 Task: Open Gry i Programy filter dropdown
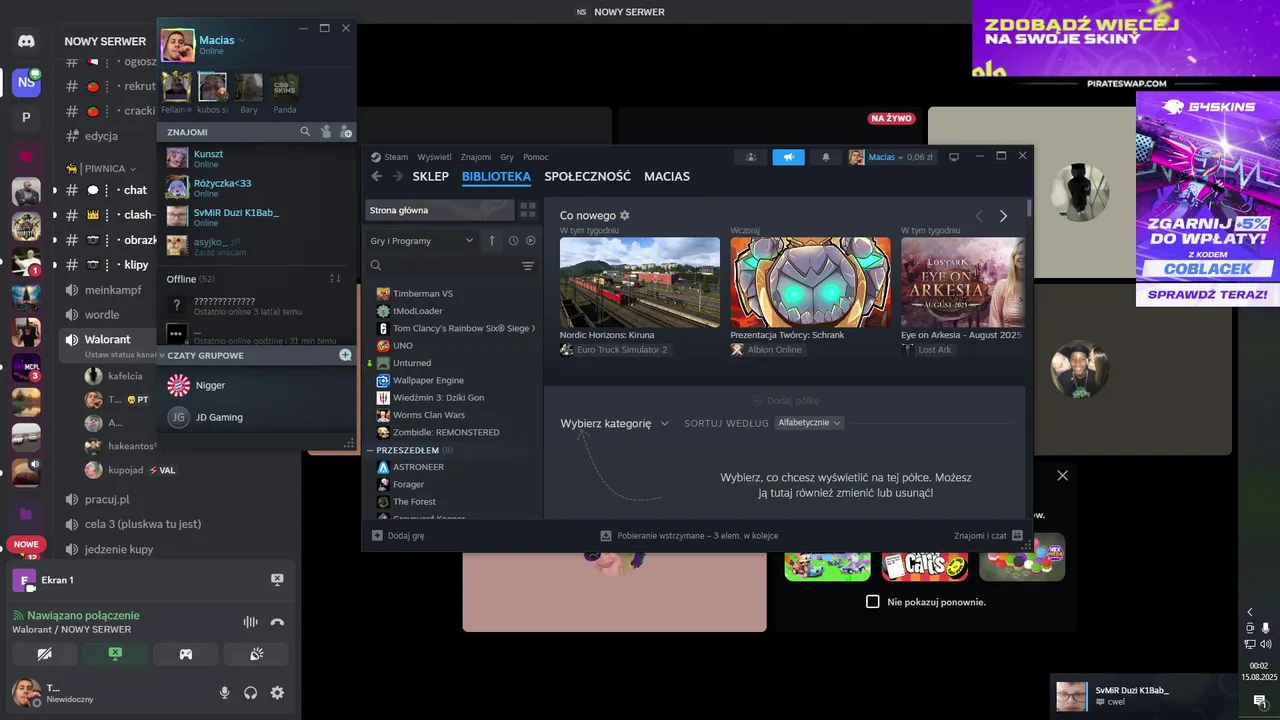[x=421, y=240]
